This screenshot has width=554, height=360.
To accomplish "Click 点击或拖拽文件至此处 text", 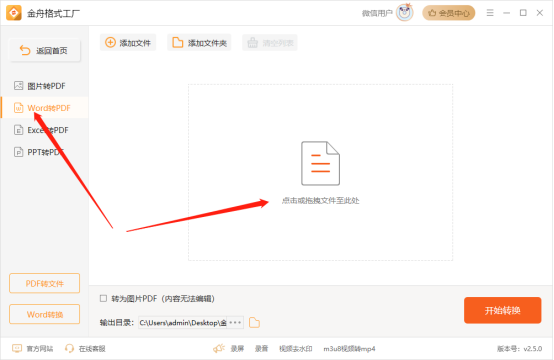I will click(x=320, y=201).
